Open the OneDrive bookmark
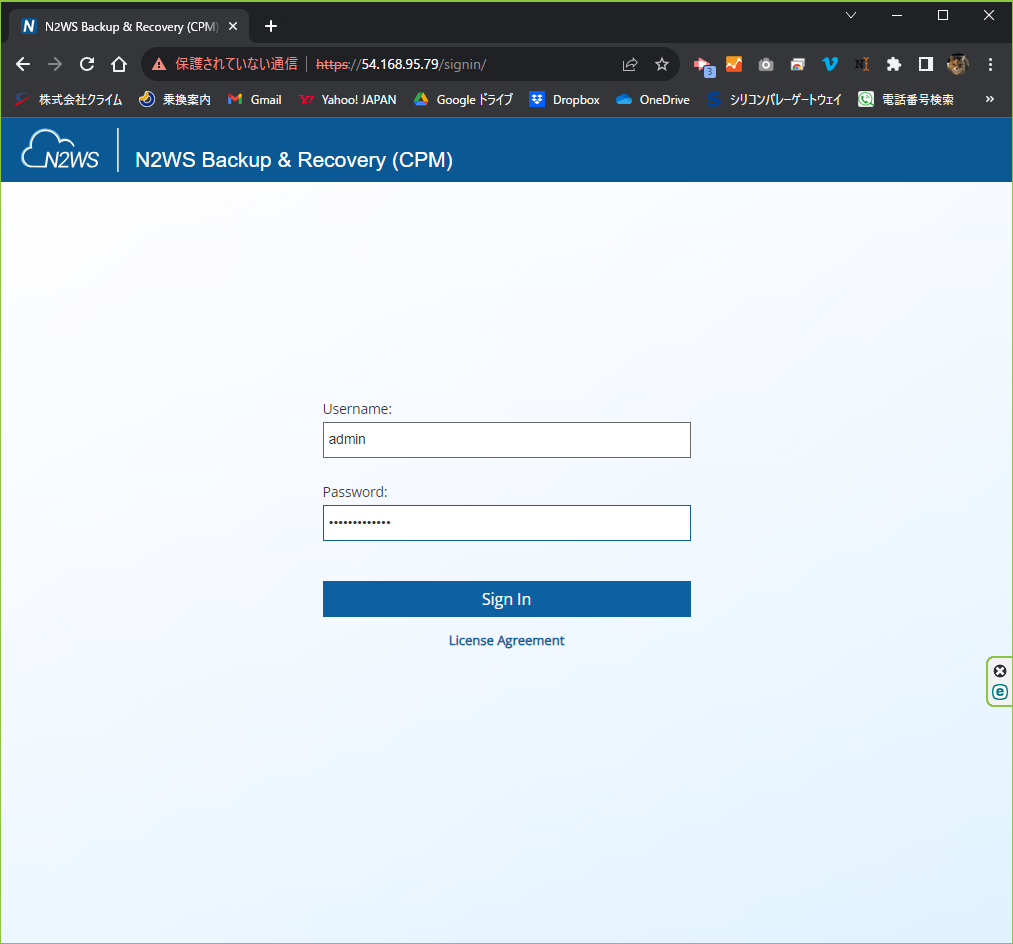 click(x=653, y=100)
